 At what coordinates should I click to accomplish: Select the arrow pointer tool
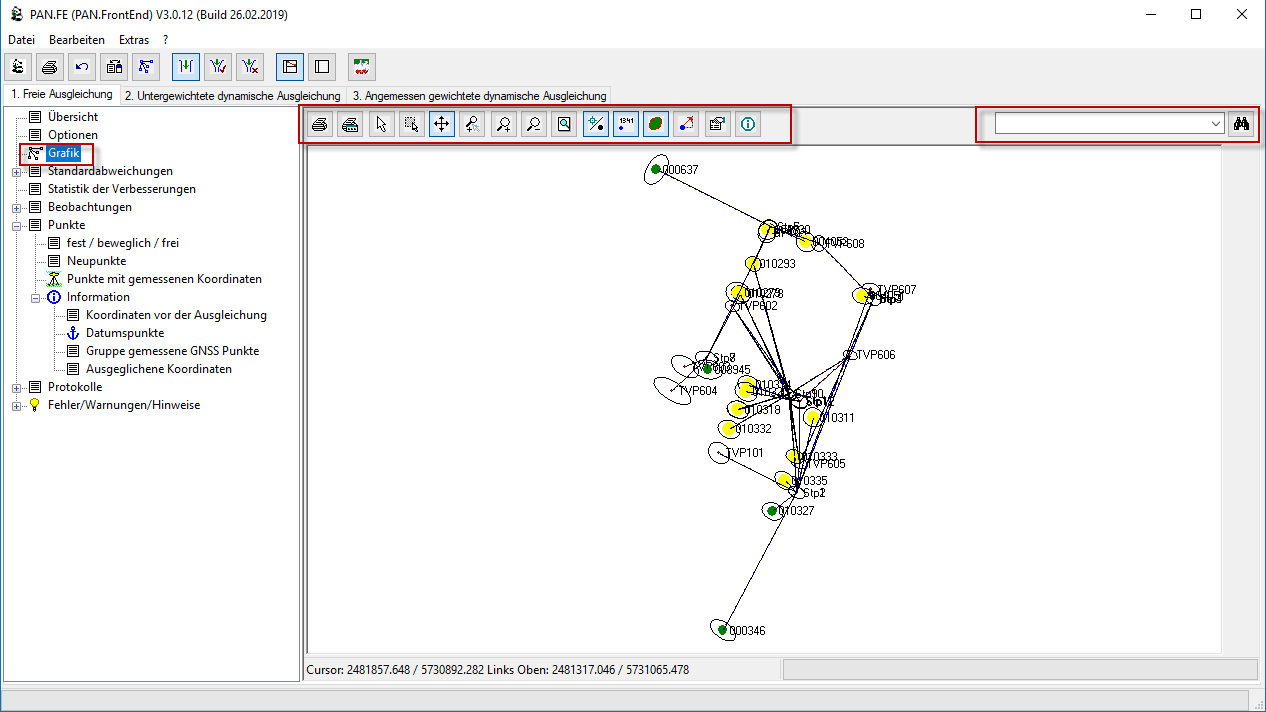(380, 125)
